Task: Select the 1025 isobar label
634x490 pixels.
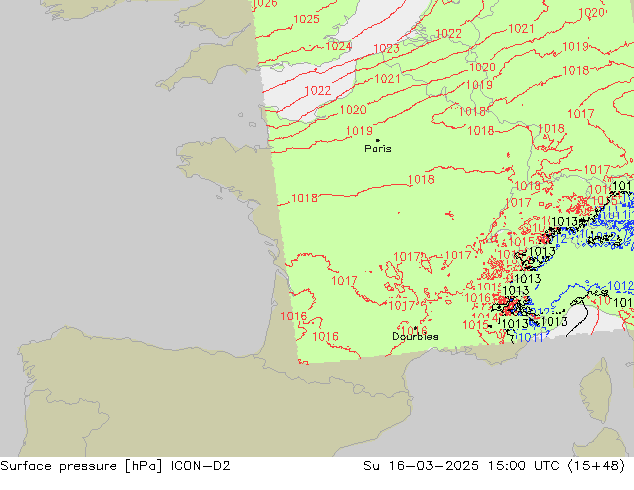Action: tap(306, 19)
